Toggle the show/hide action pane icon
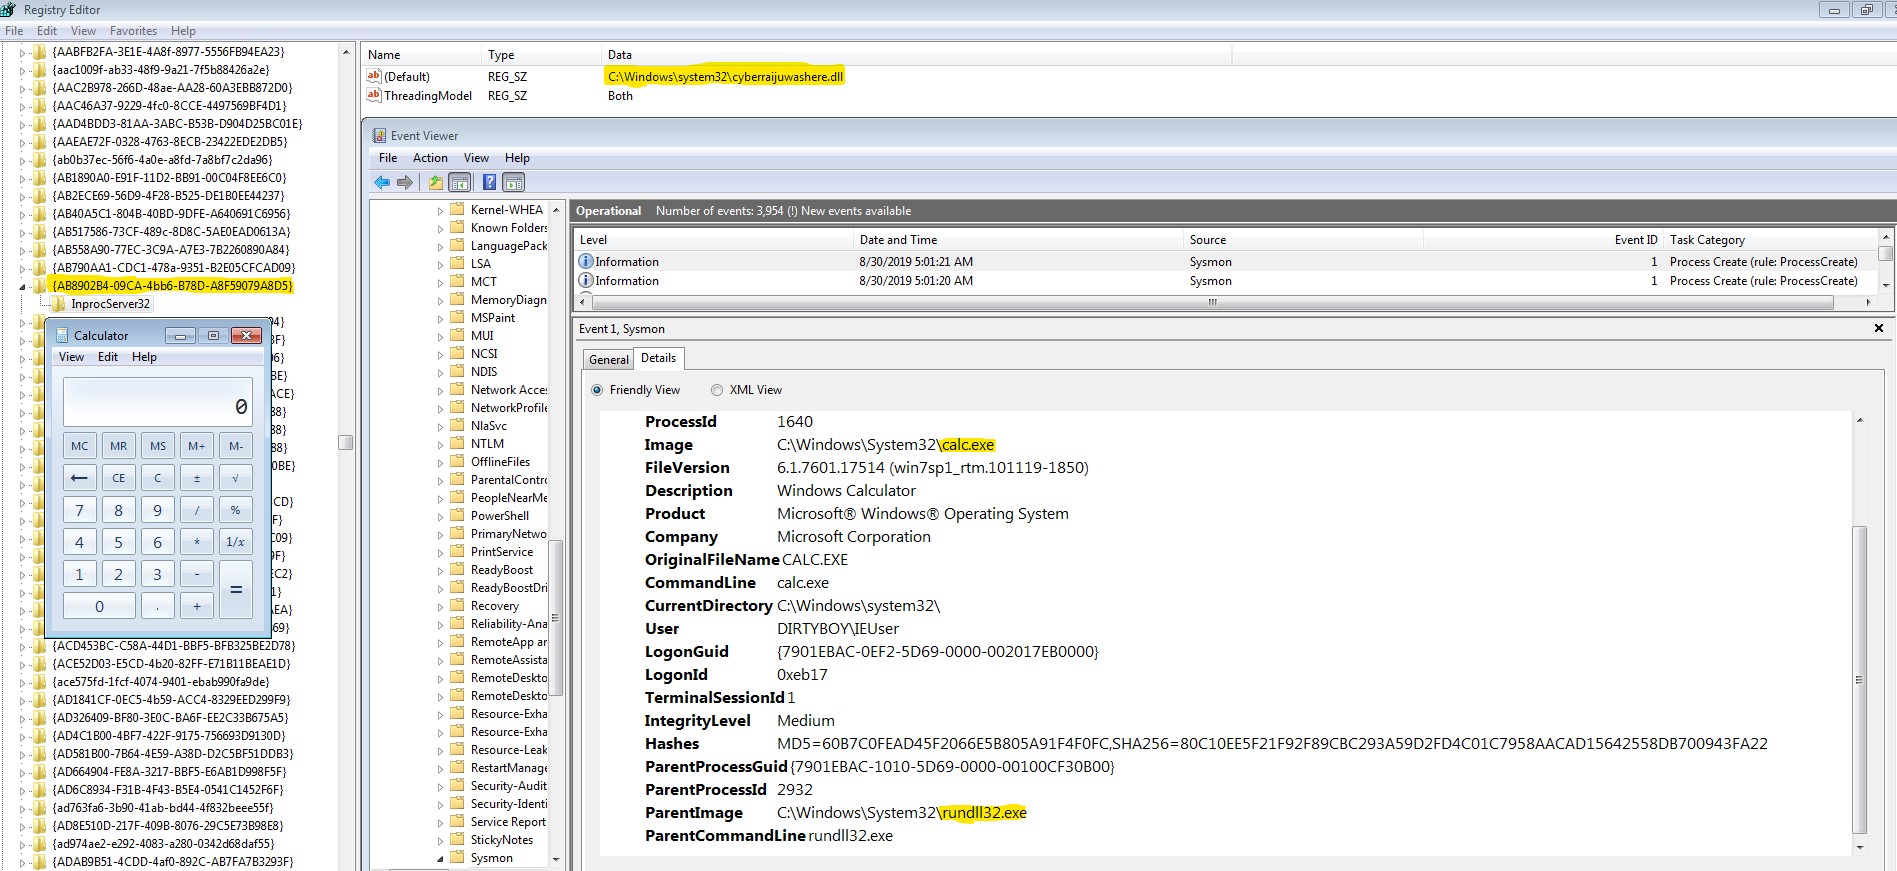Viewport: 1897px width, 871px height. (x=513, y=182)
